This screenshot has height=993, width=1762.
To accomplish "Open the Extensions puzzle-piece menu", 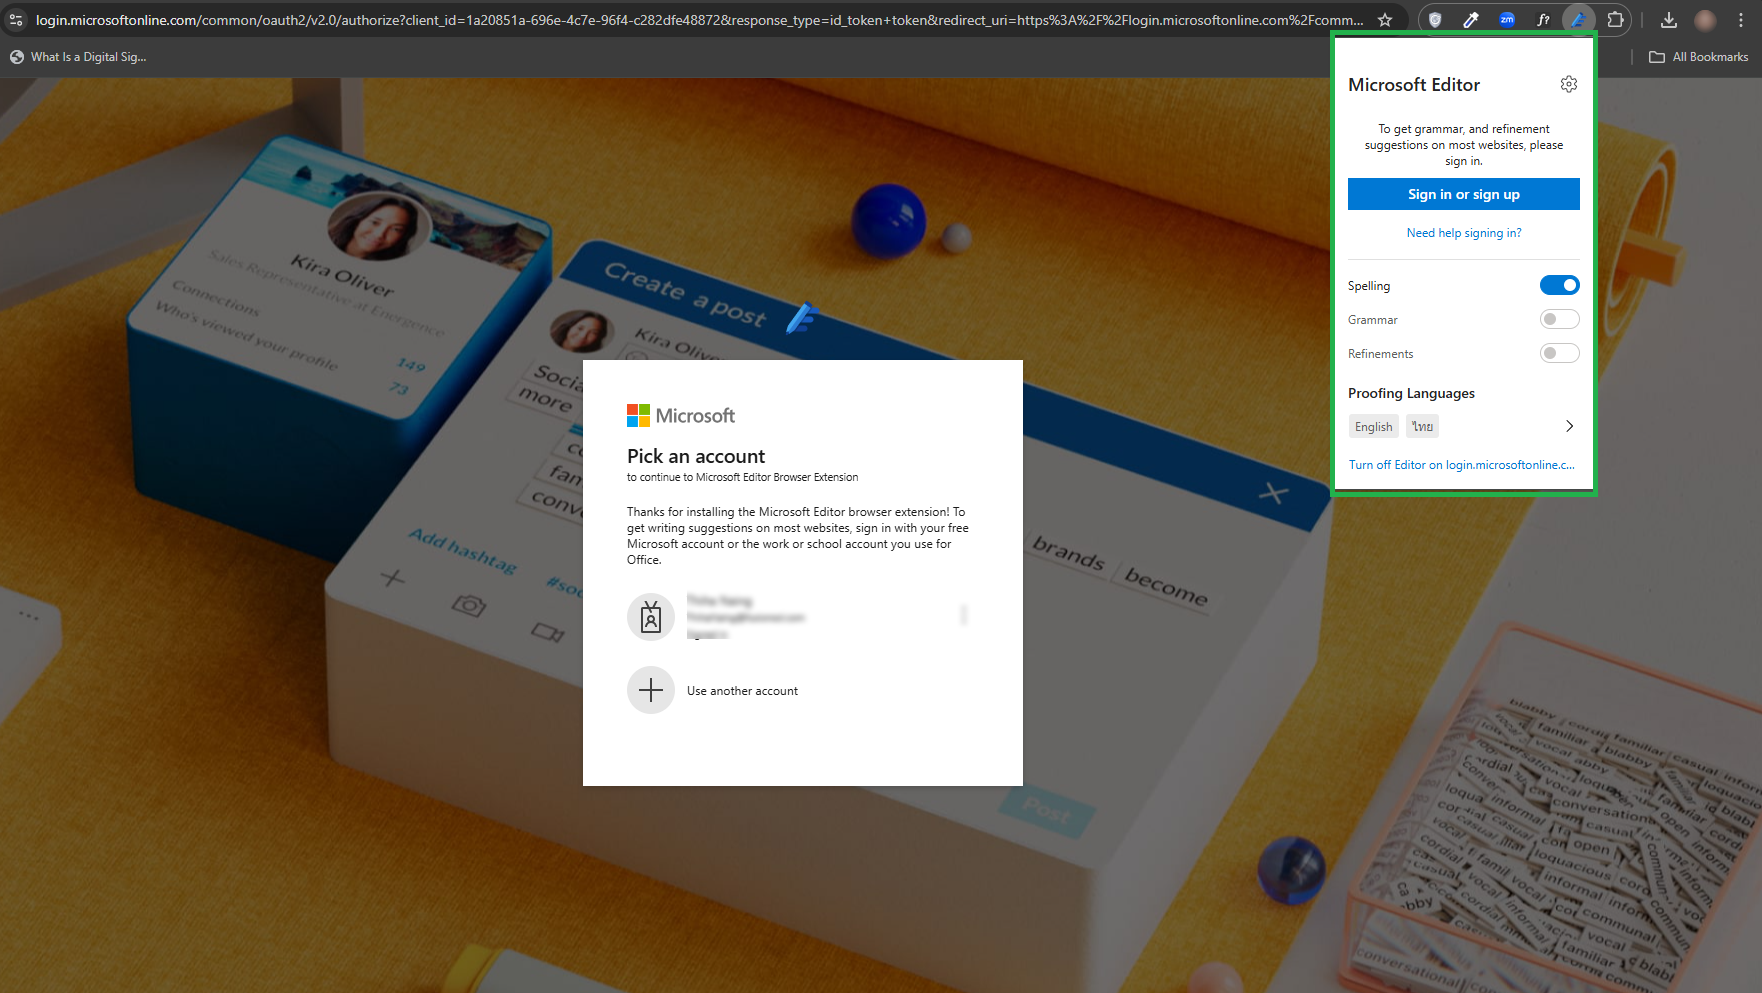I will 1615,19.
